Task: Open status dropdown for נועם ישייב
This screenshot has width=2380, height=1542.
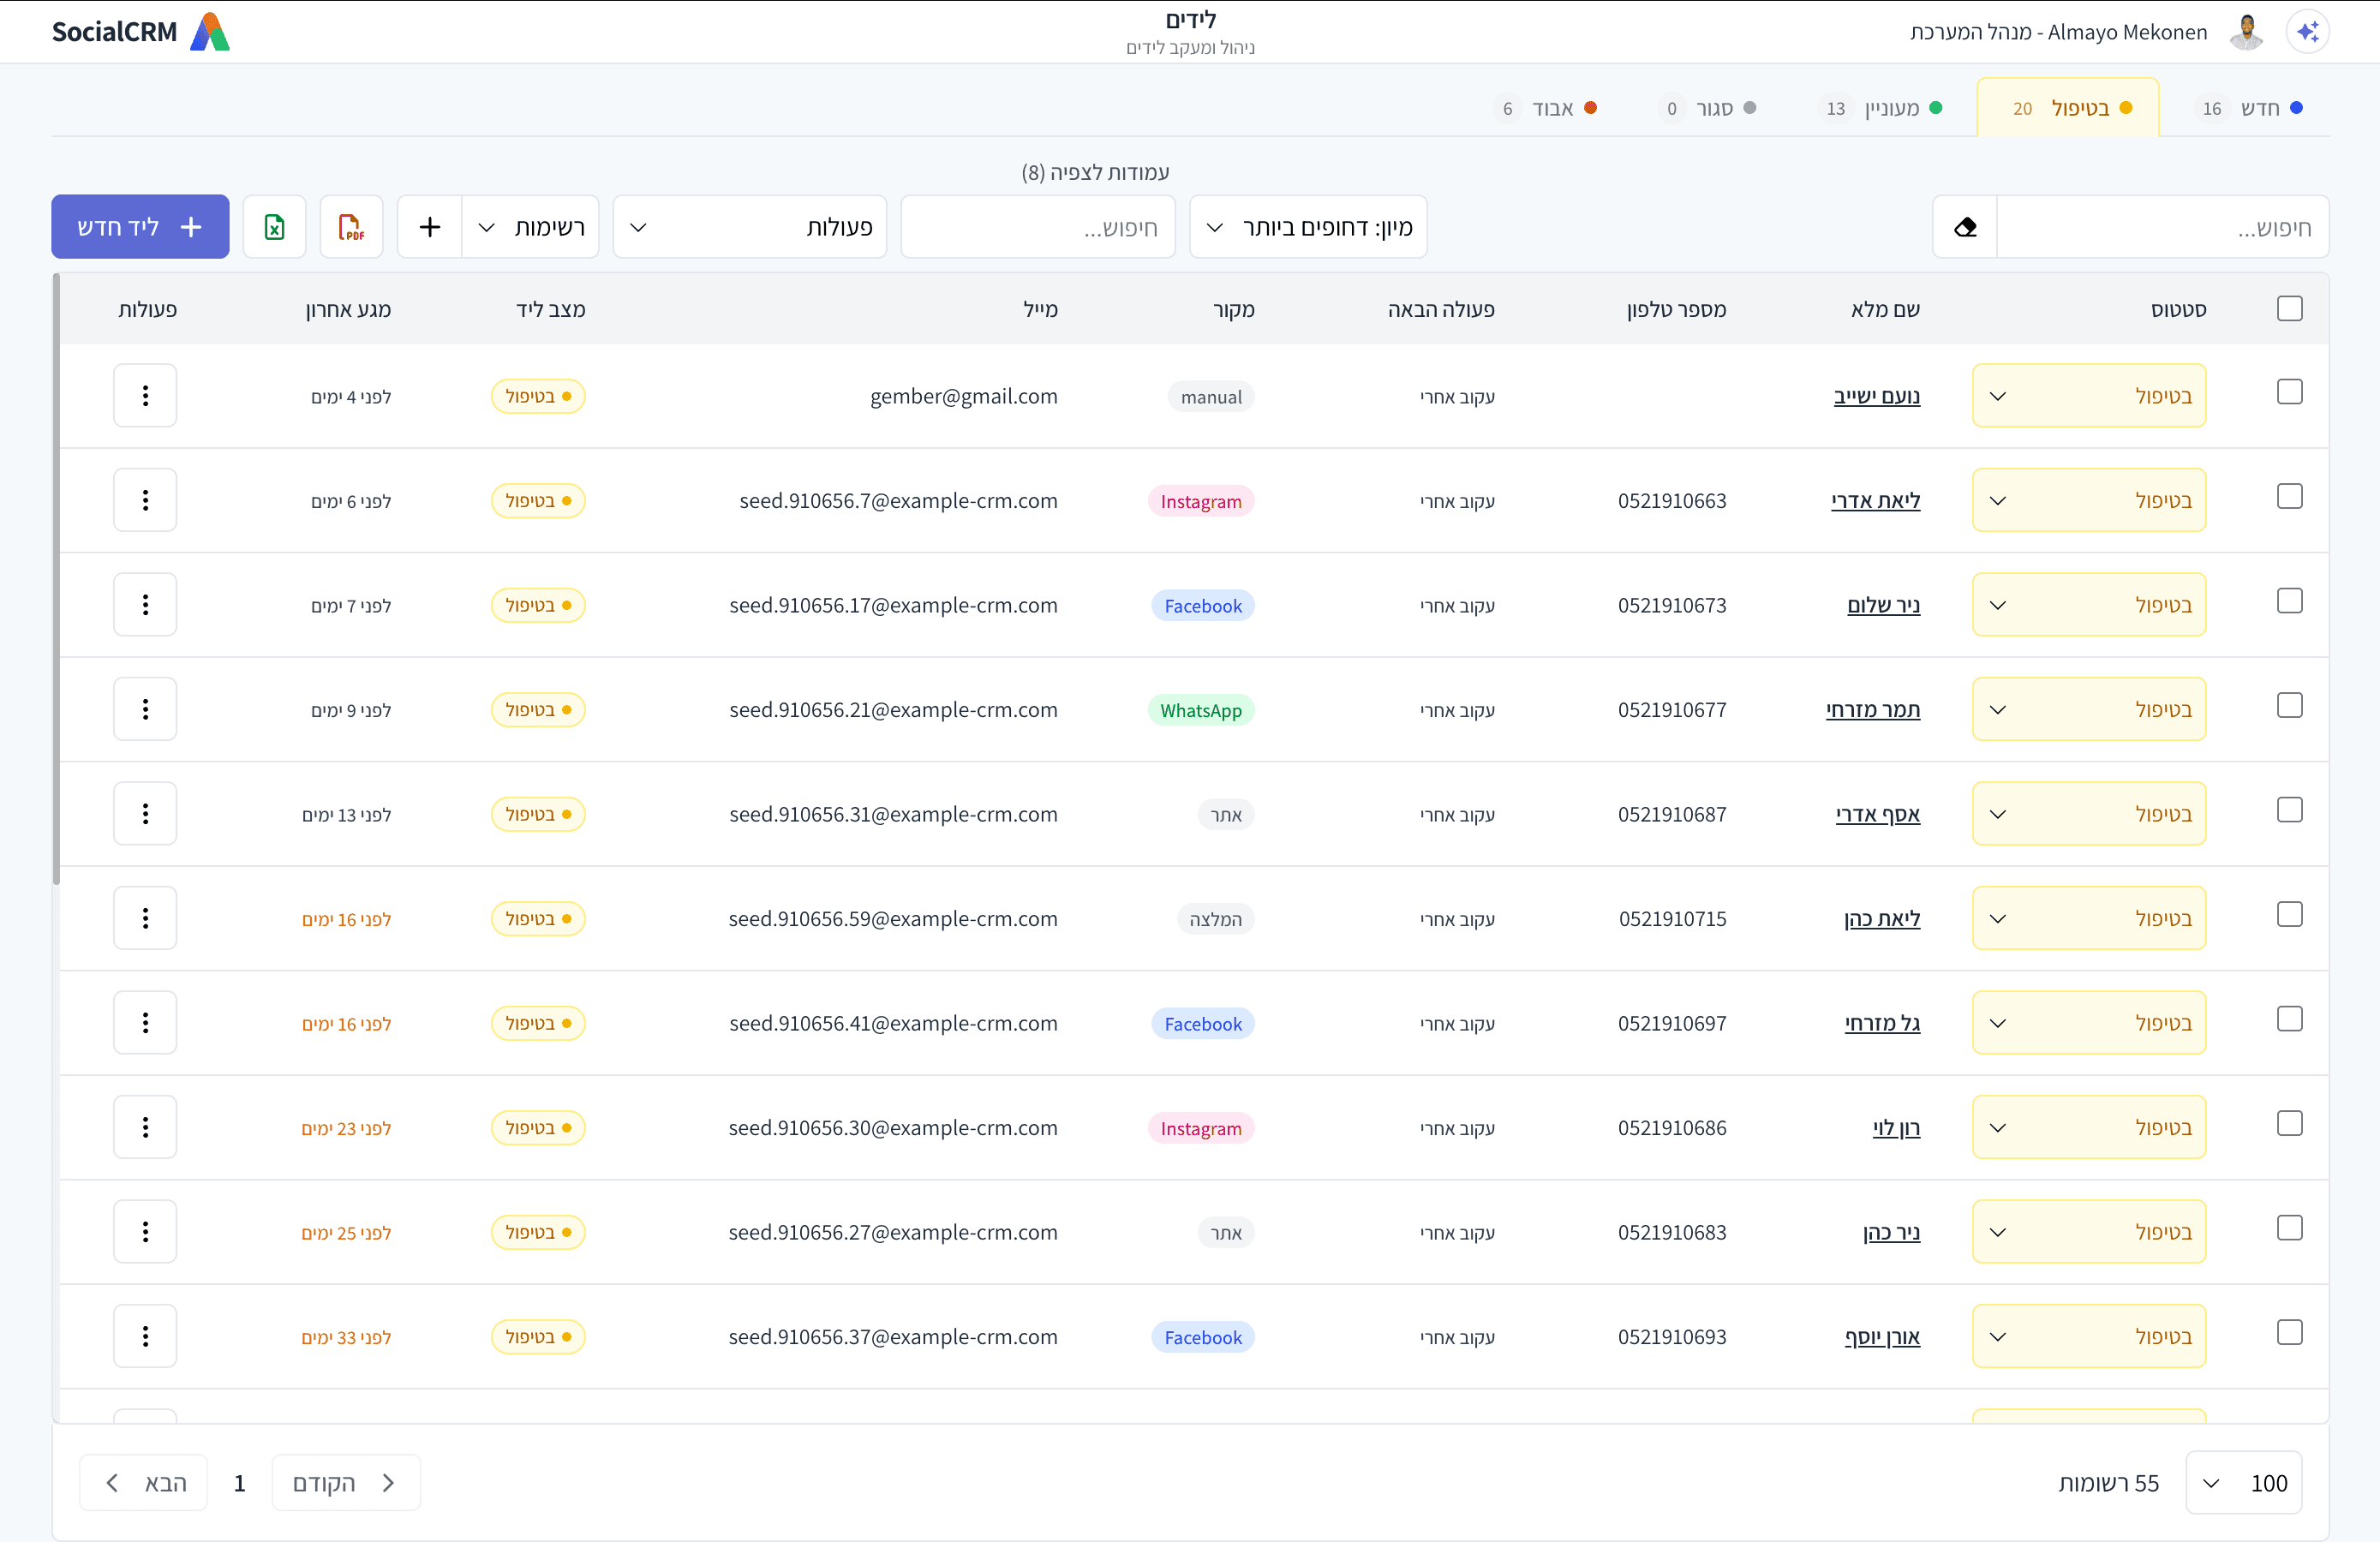Action: tap(2089, 396)
